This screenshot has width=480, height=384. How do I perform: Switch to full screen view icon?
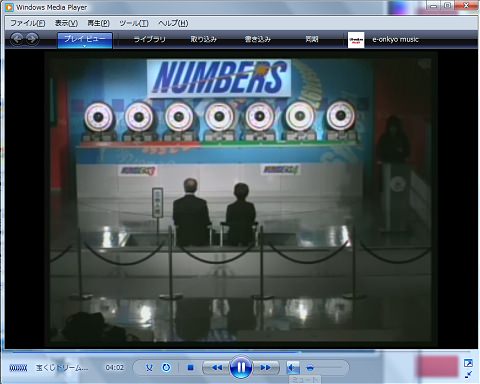tap(468, 363)
